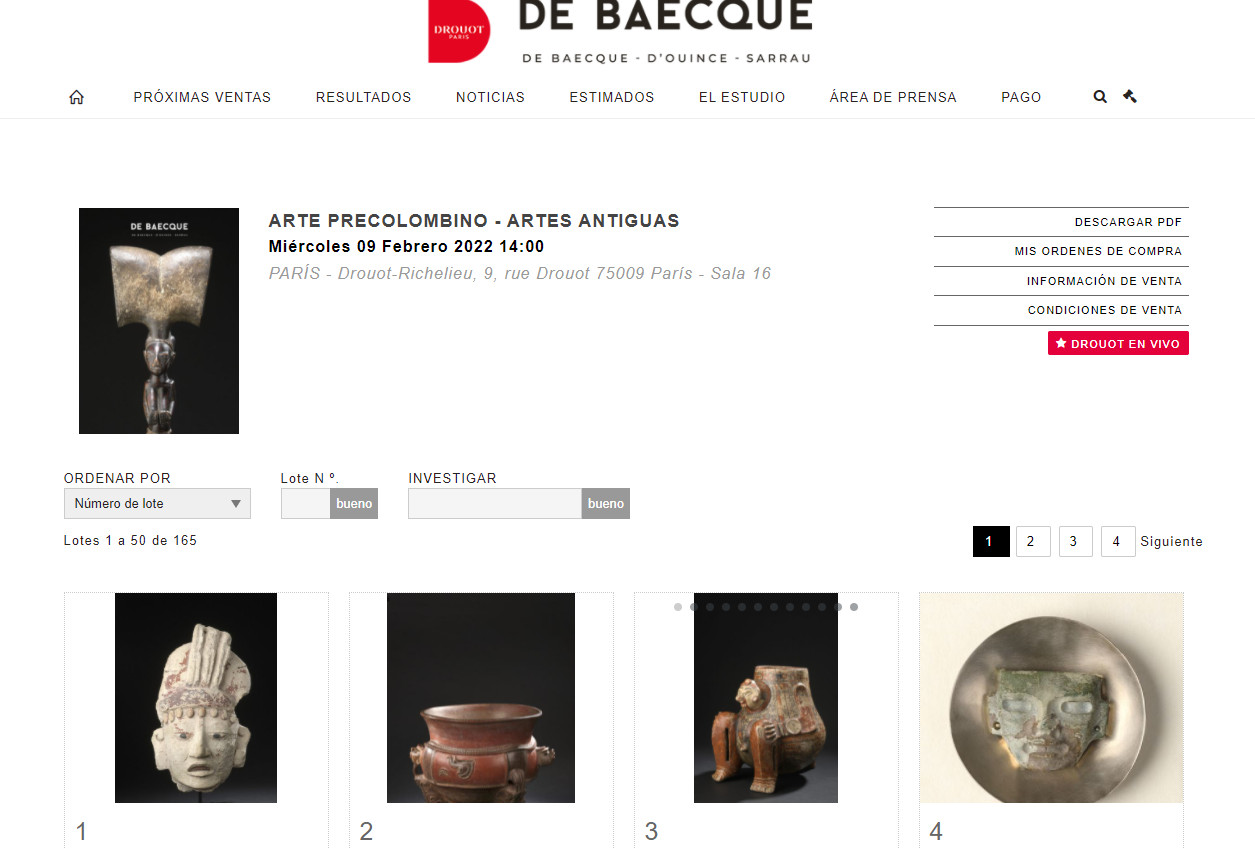Open the Área de Prensa menu
Screen dimensions: 1255x848
pyautogui.click(x=893, y=97)
